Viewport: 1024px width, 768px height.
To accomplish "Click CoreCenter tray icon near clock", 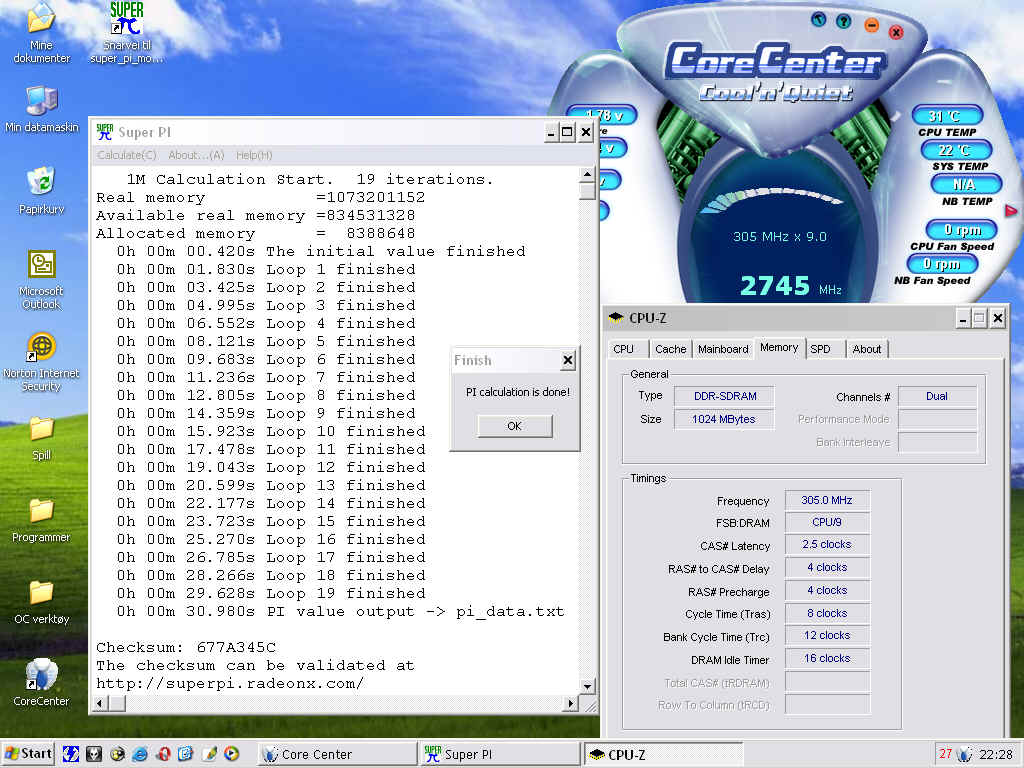I will [965, 754].
